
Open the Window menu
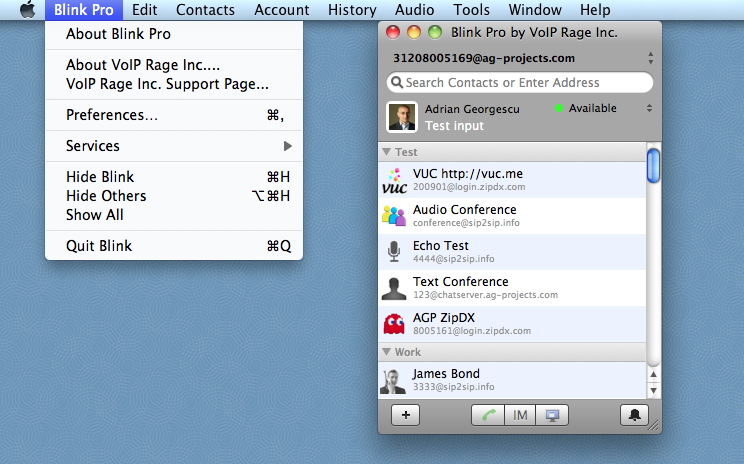535,9
